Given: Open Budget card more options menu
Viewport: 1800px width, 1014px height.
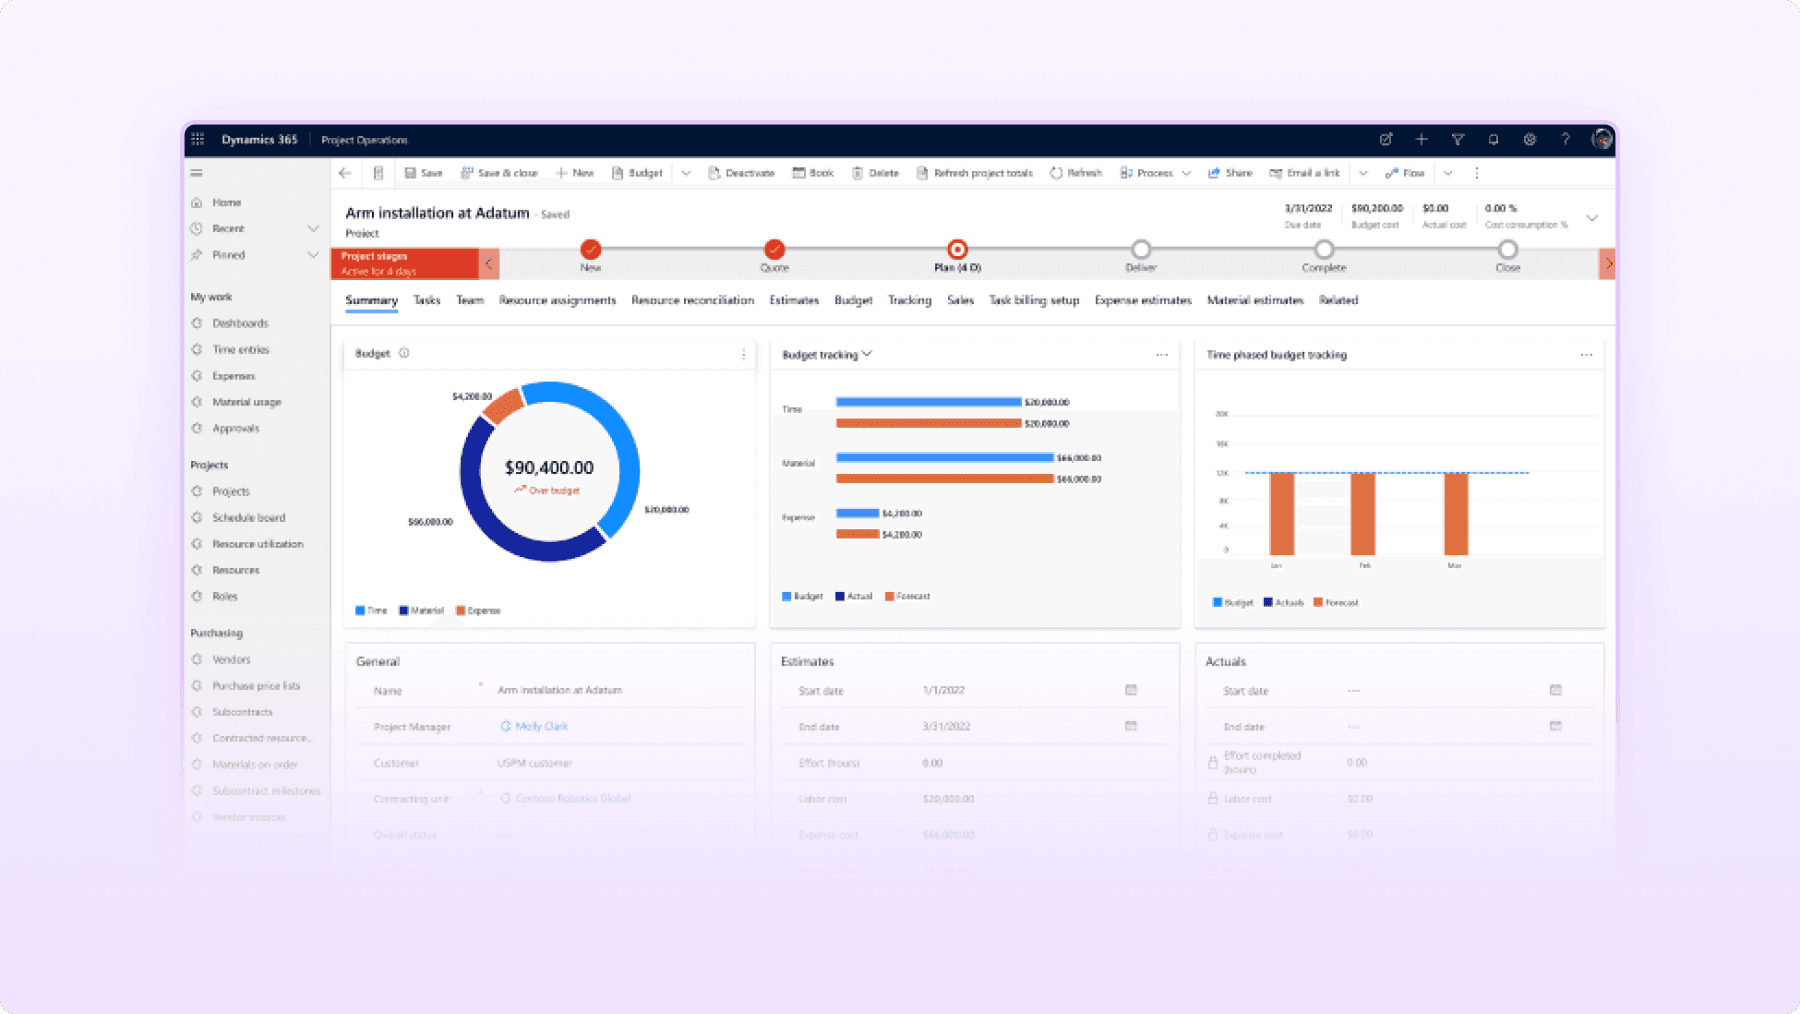Looking at the screenshot, I should click(743, 354).
